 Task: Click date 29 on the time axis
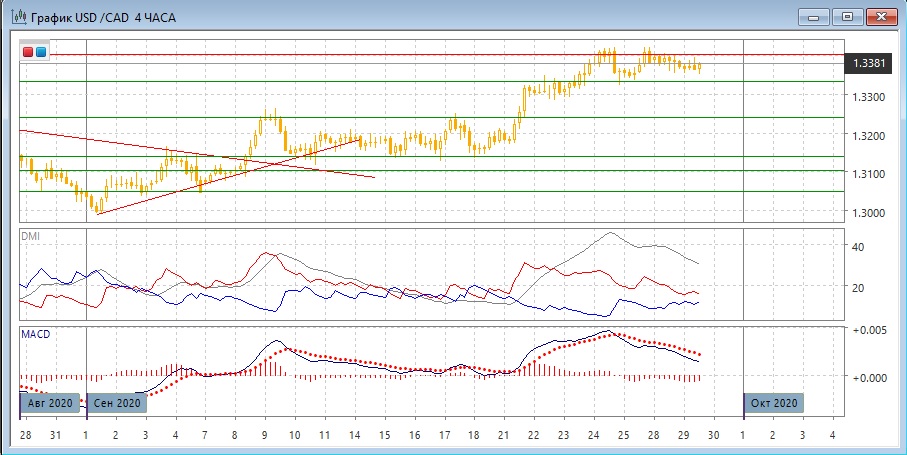point(682,436)
